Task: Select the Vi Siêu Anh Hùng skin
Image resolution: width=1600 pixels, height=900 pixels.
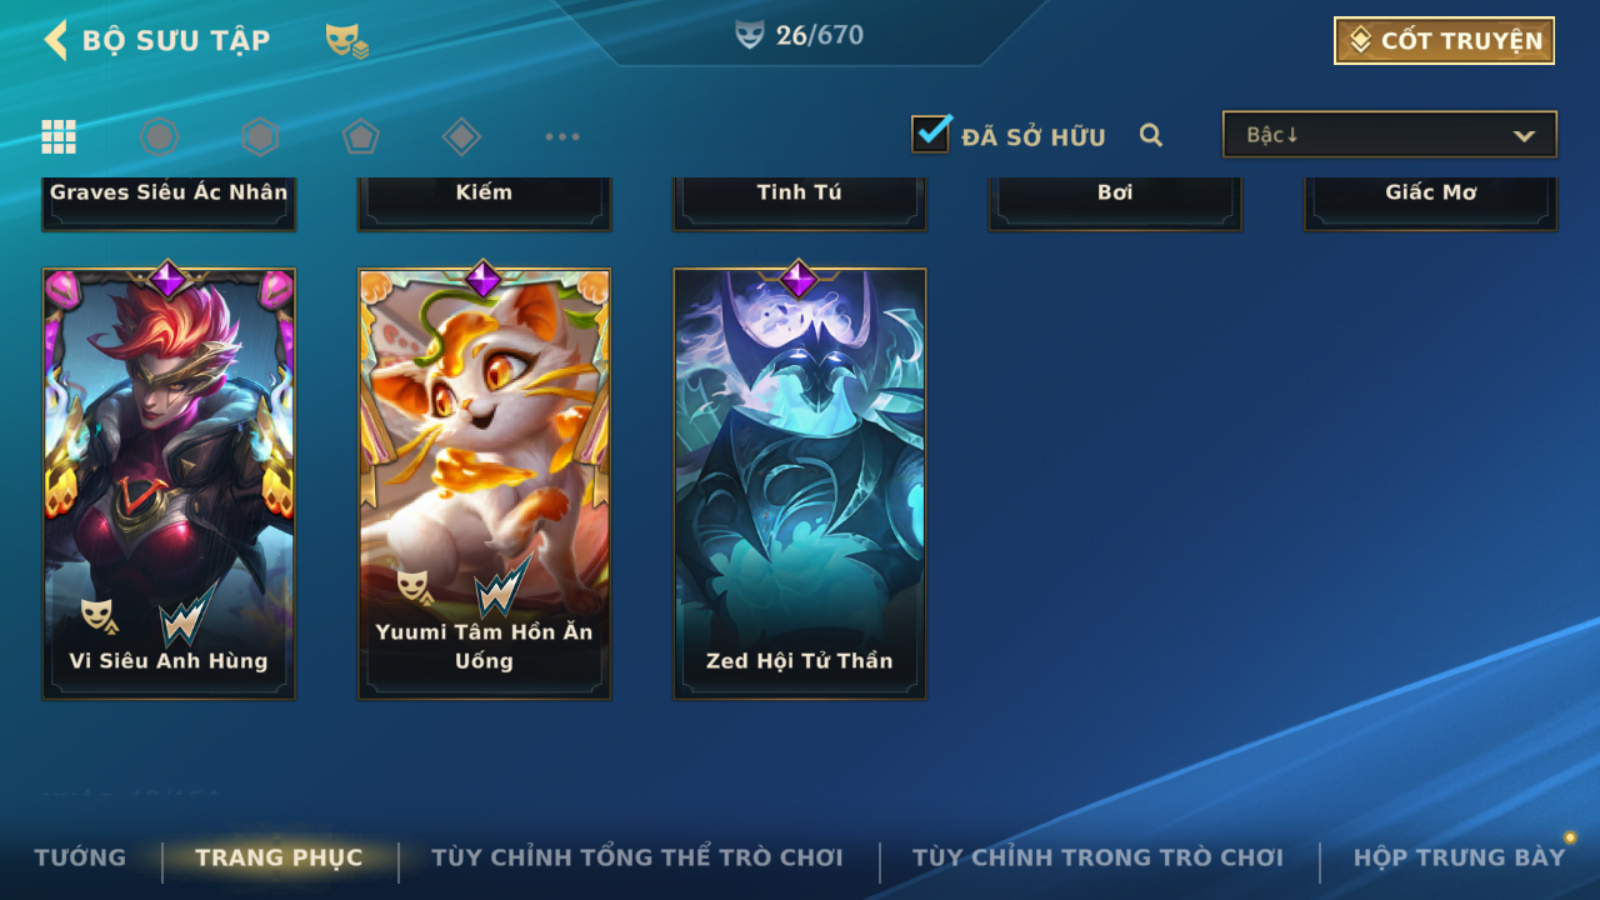Action: 169,484
